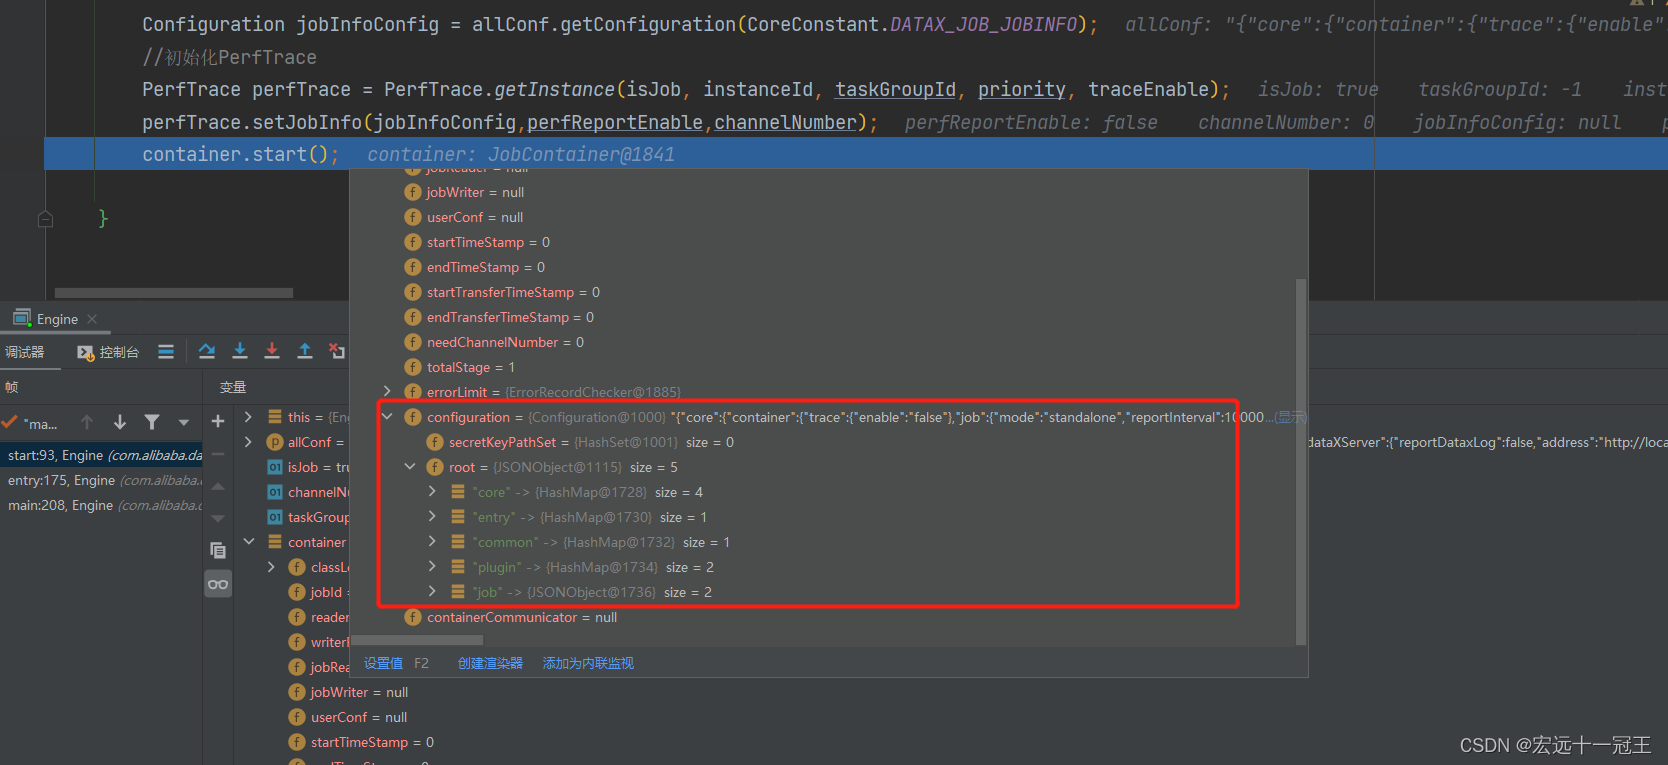Click the editor horizontal scrollbar
This screenshot has width=1668, height=765.
(x=174, y=293)
